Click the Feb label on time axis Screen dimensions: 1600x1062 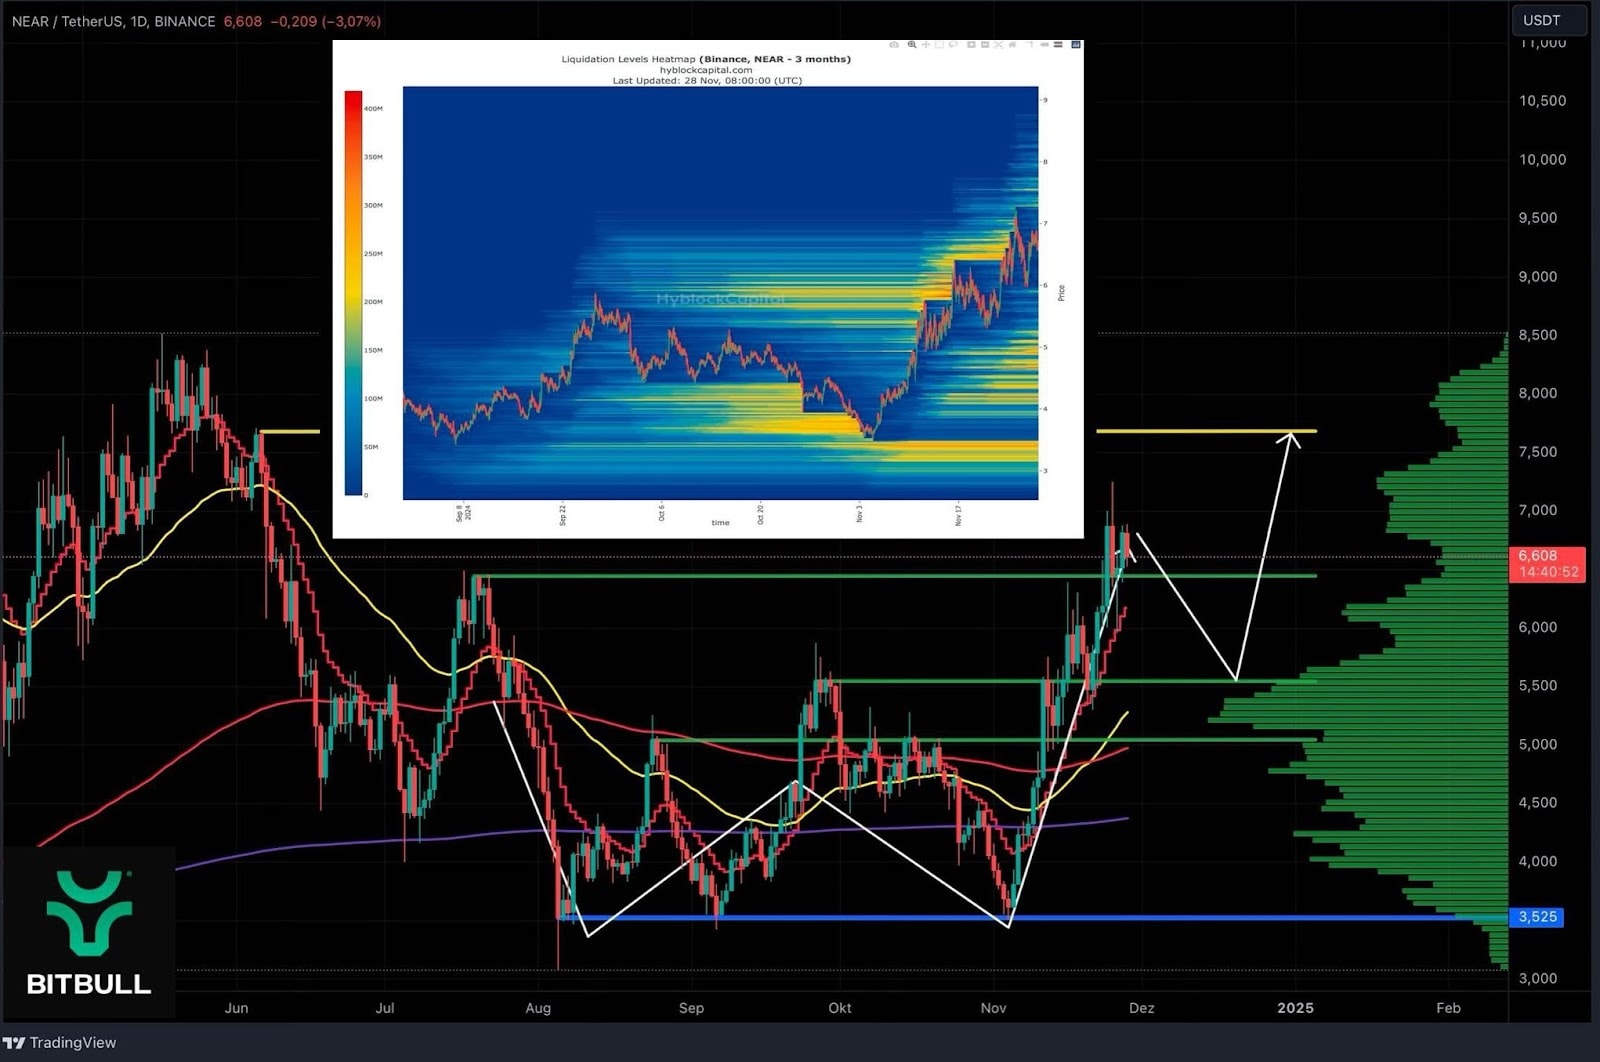(x=1448, y=1008)
